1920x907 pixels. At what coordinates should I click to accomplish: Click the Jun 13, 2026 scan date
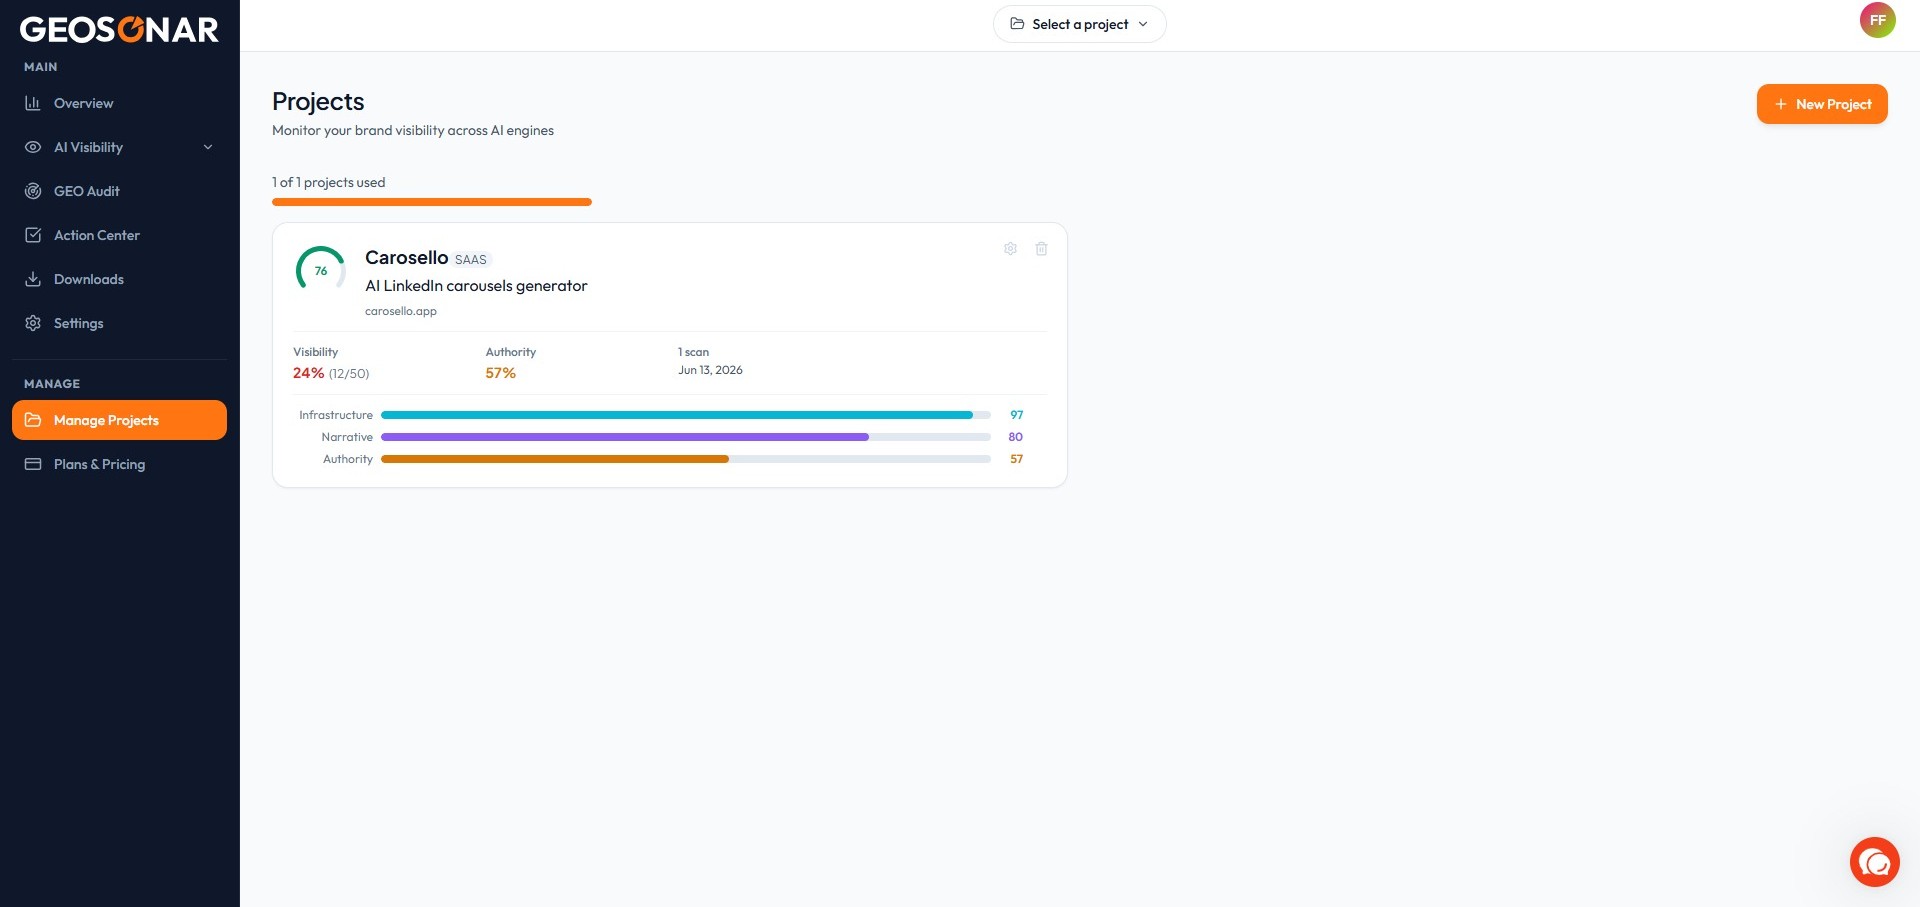point(710,370)
